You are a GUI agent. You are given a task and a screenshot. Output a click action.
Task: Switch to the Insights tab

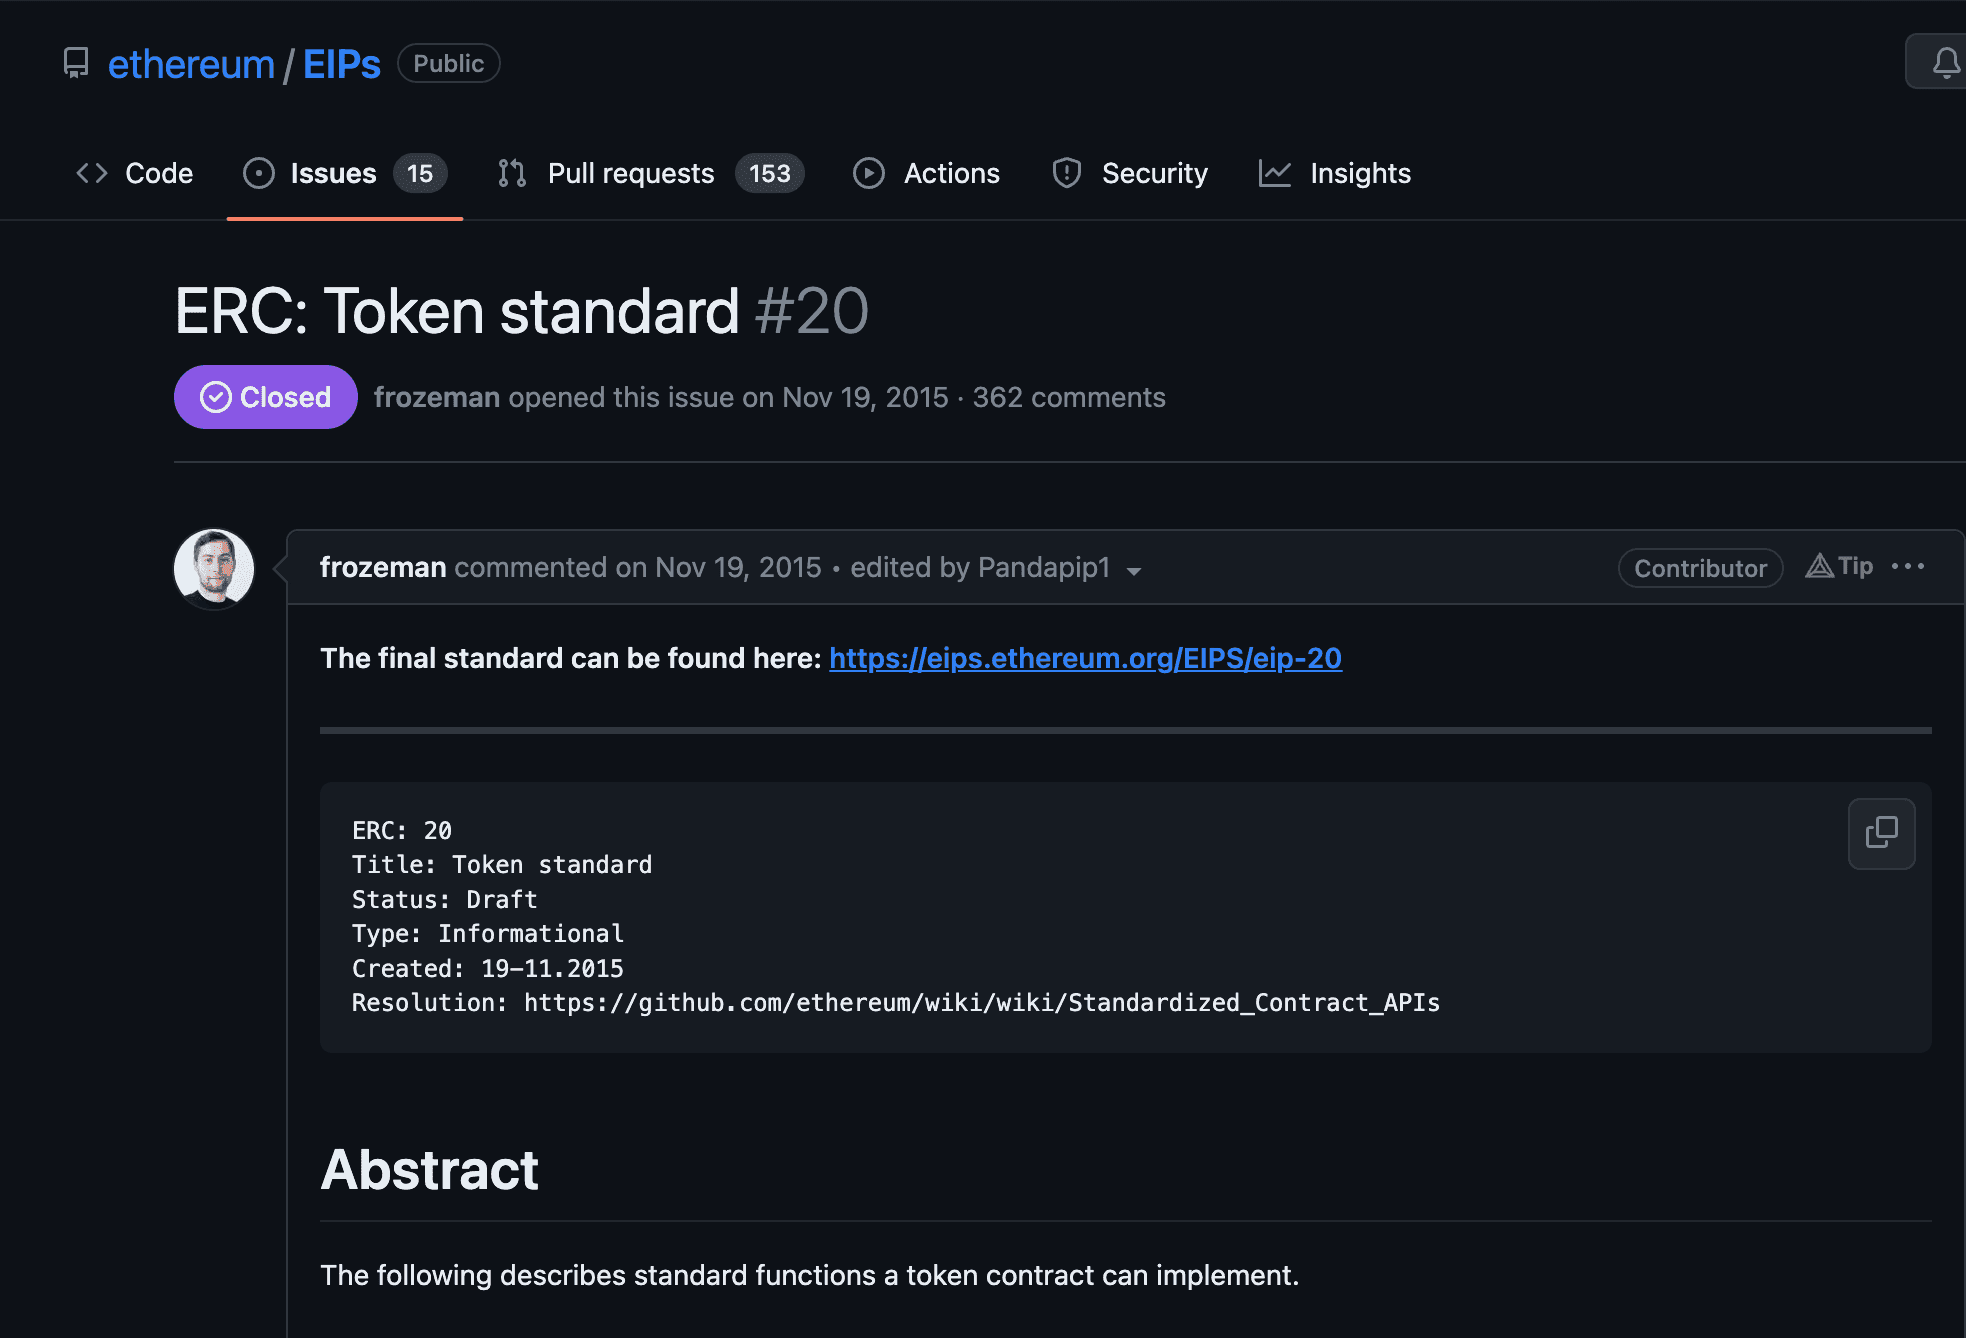coord(1360,173)
